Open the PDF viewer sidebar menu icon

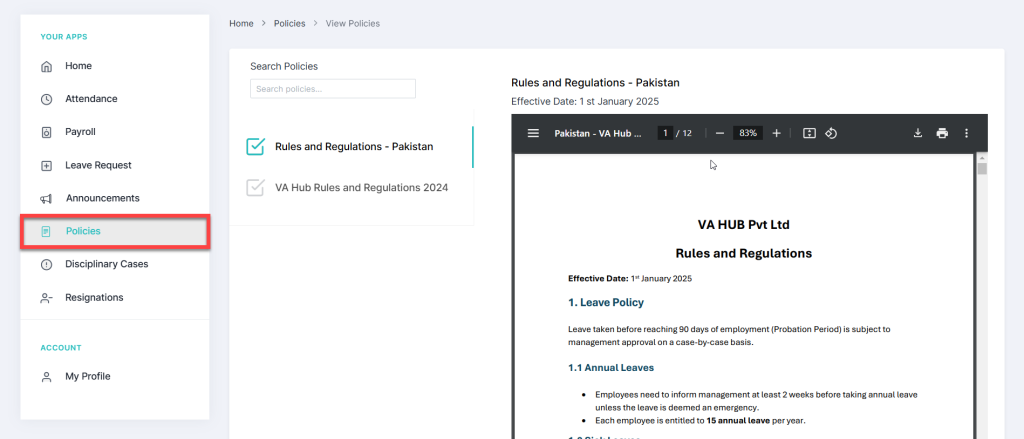point(533,133)
